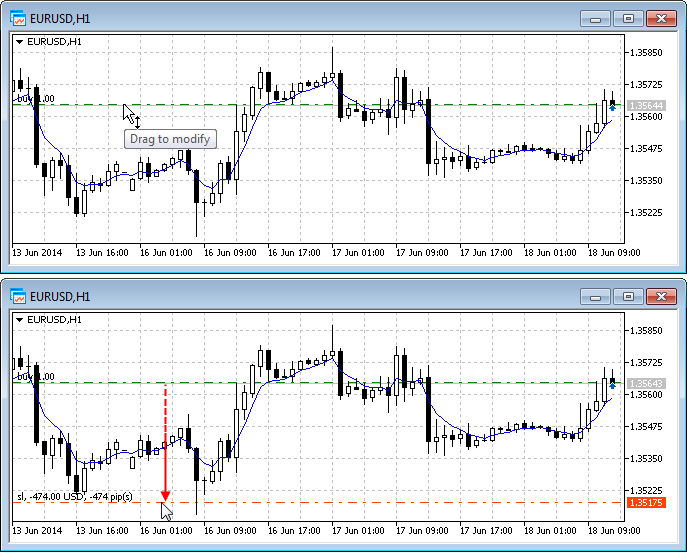Click the chart icon in the bottom window title bar
The width and height of the screenshot is (687, 552).
click(x=18, y=296)
